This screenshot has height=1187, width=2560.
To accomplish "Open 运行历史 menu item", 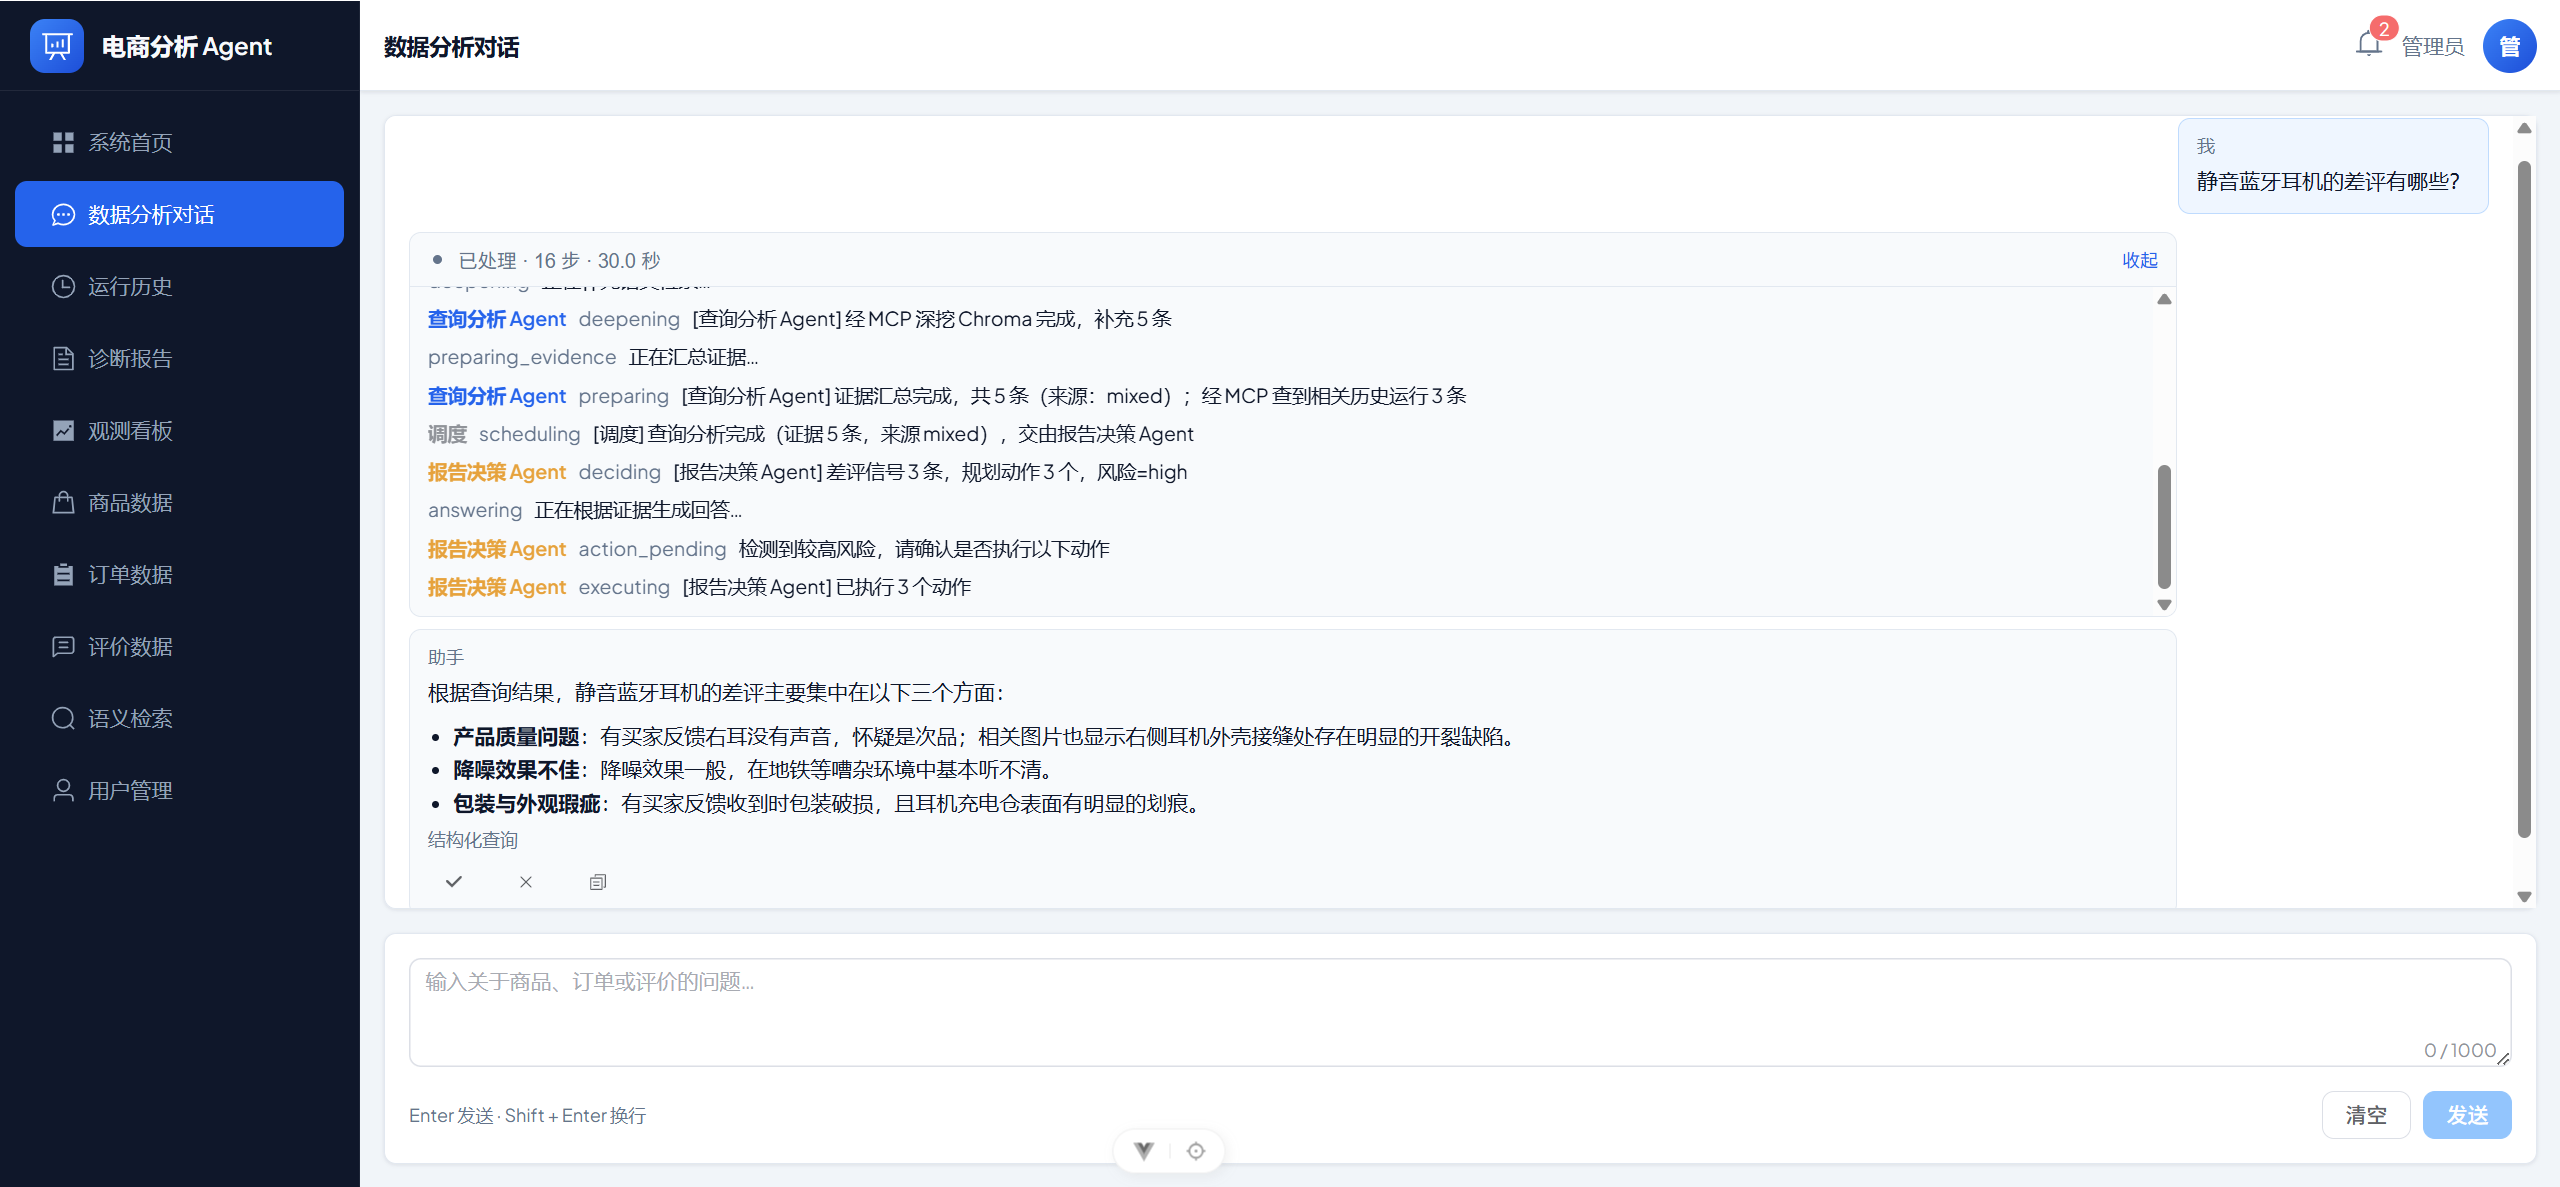I will (179, 287).
